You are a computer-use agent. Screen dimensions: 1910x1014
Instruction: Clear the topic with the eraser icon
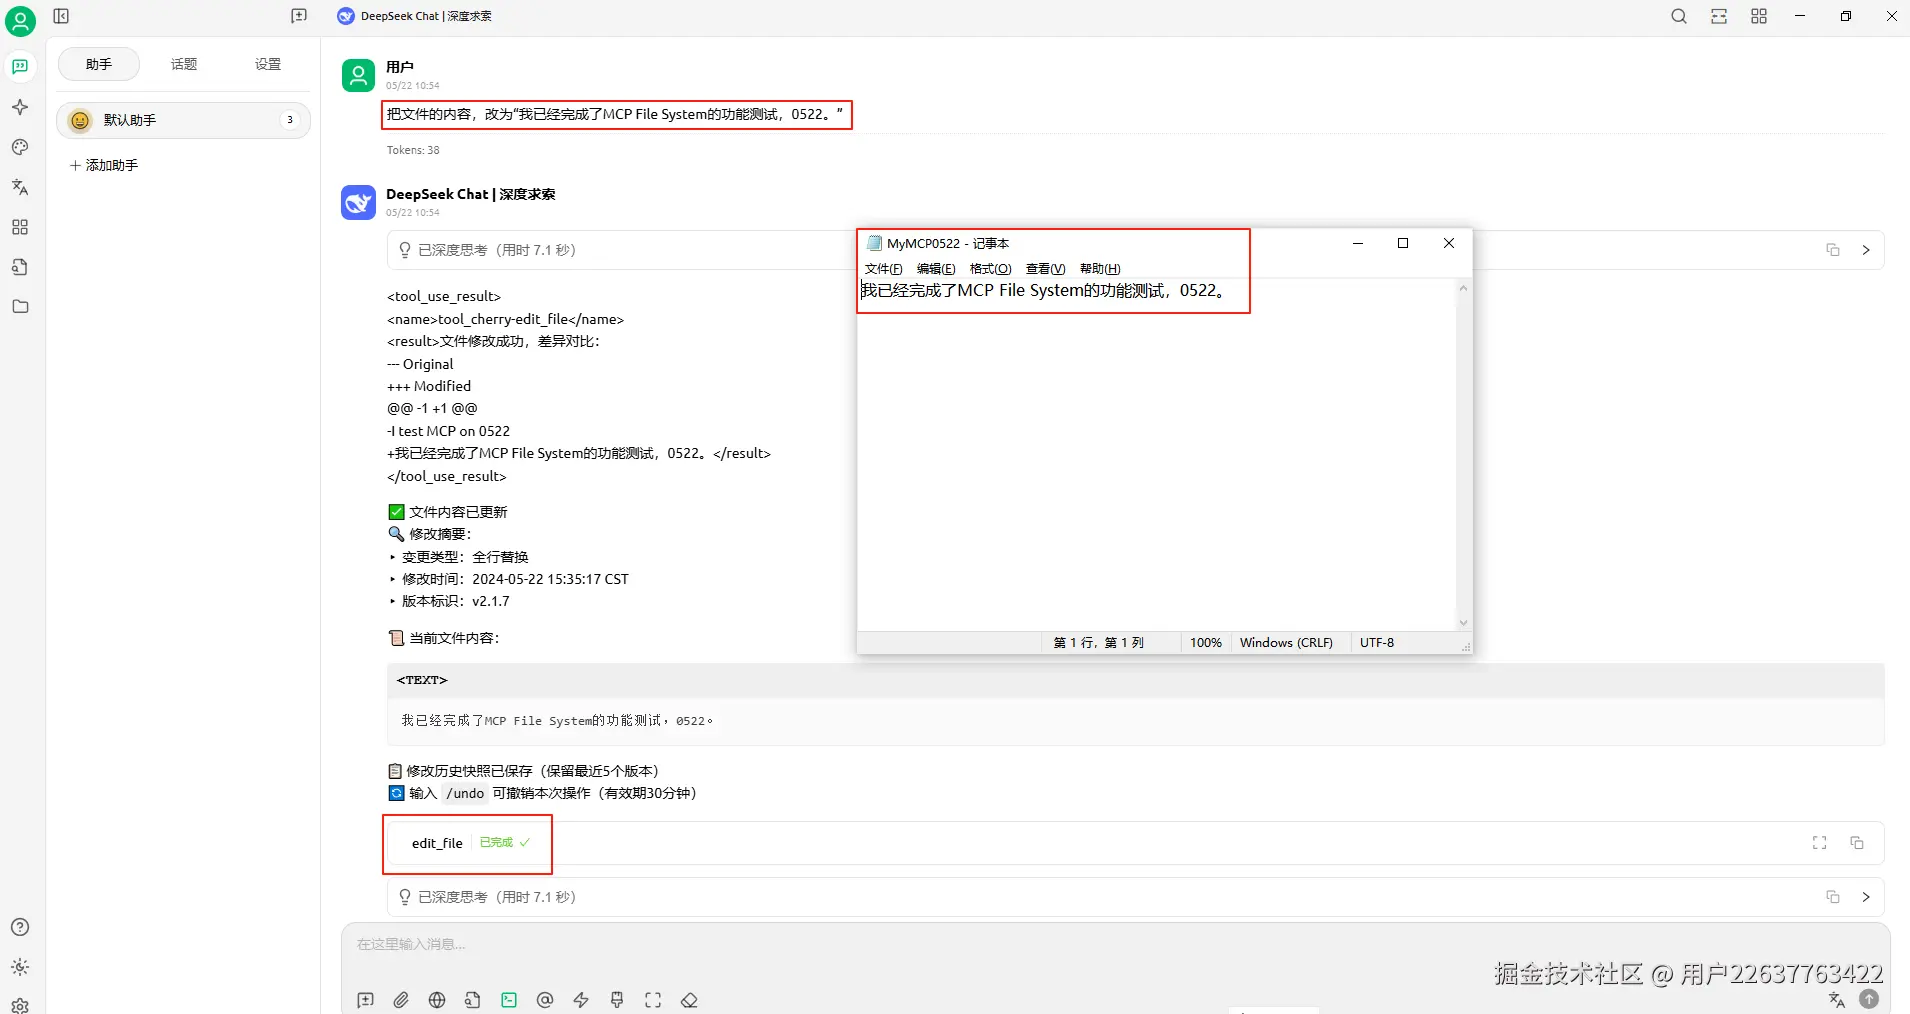tap(689, 1000)
